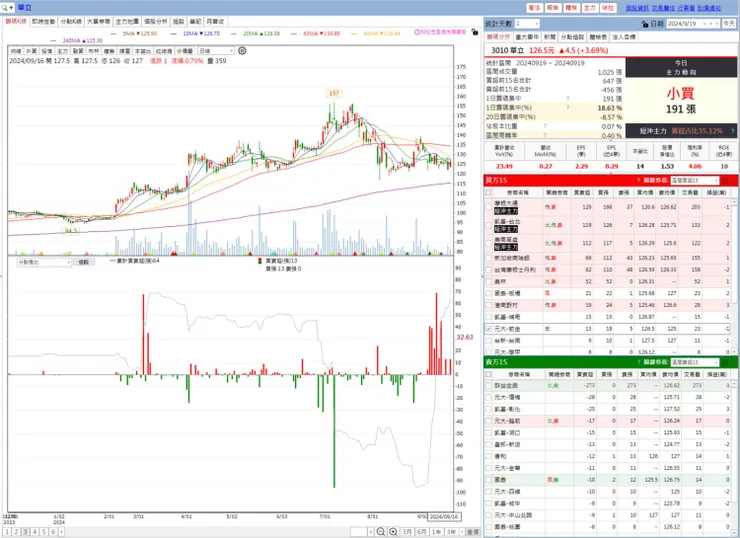Switch to 分點K線 tab
Viewport: 740px width, 538px height.
pos(71,22)
